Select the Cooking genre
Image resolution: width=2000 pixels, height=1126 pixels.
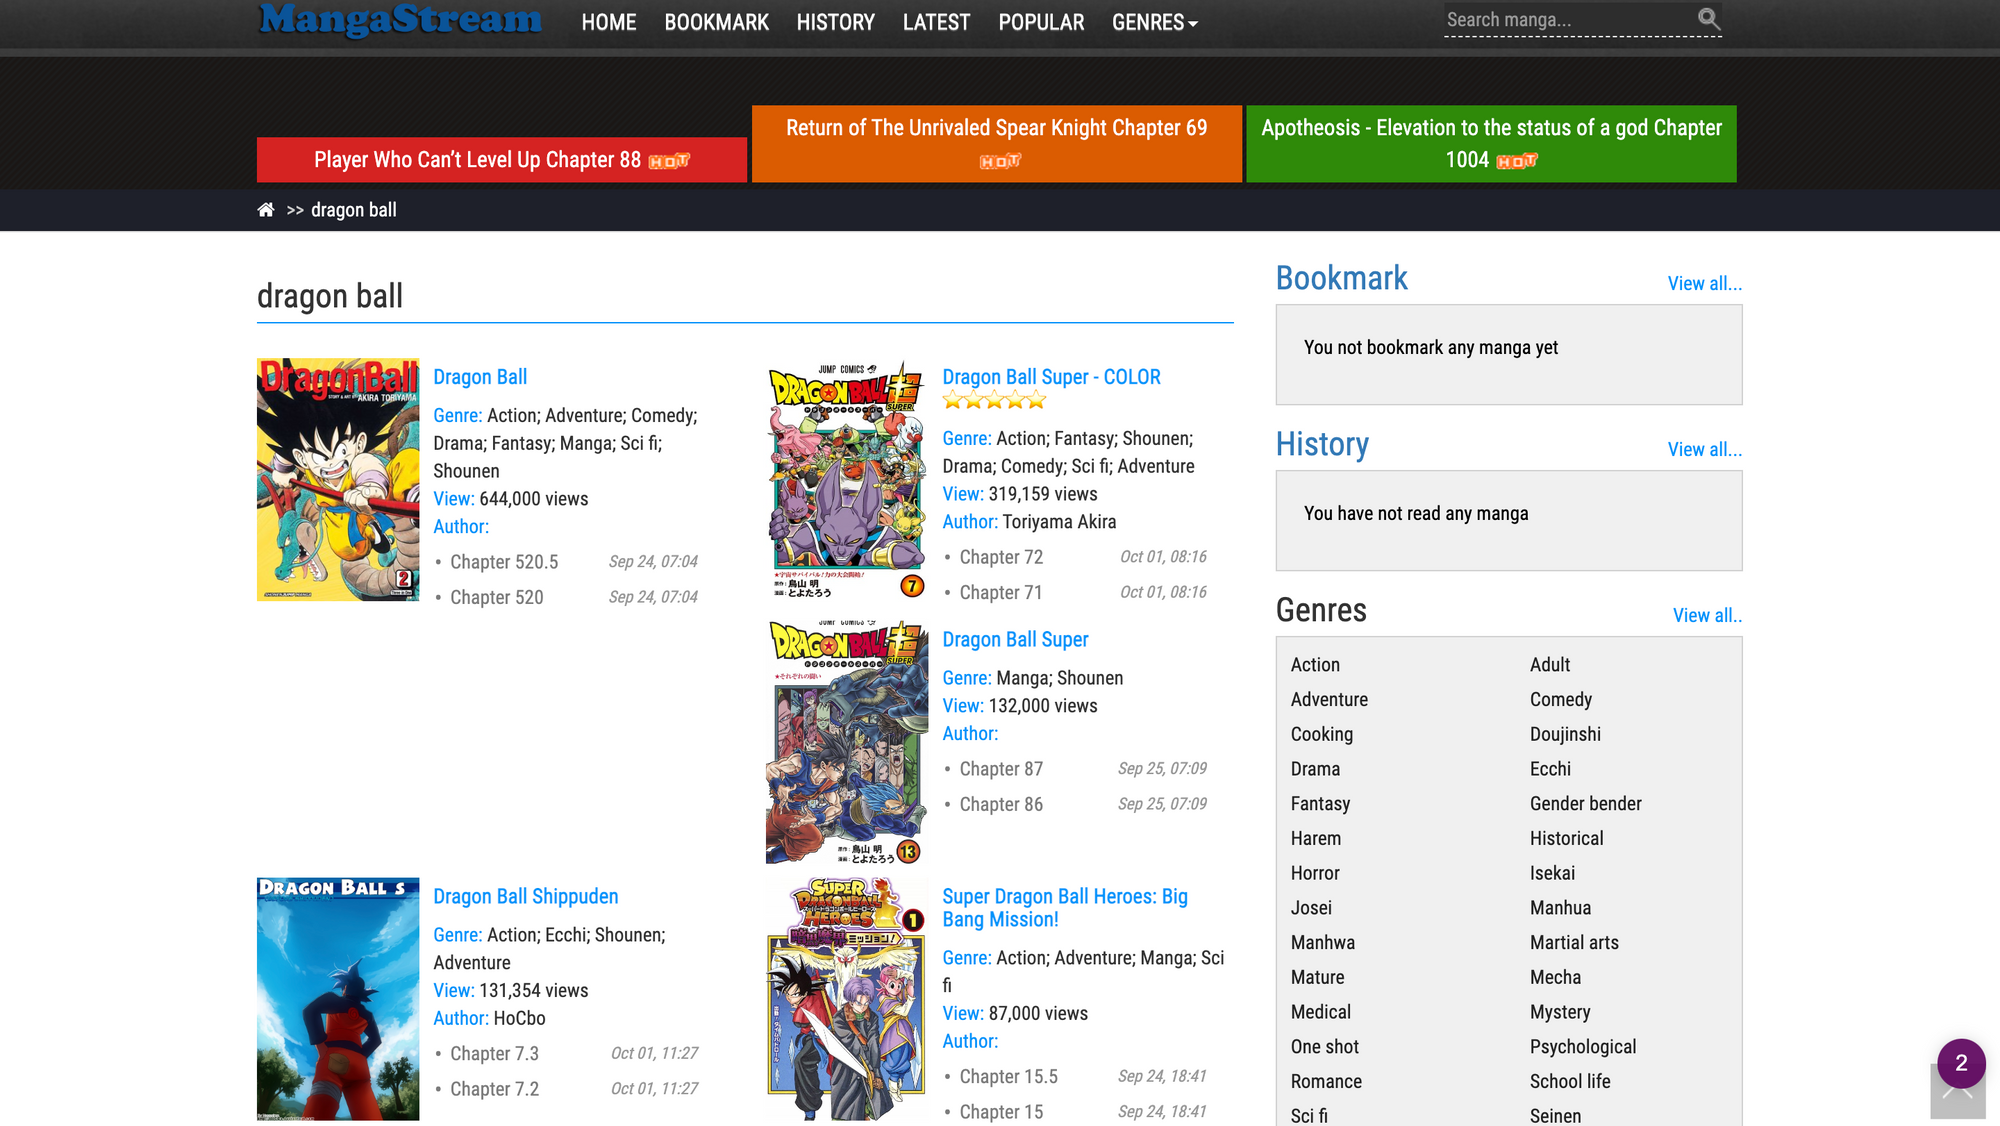(x=1321, y=735)
